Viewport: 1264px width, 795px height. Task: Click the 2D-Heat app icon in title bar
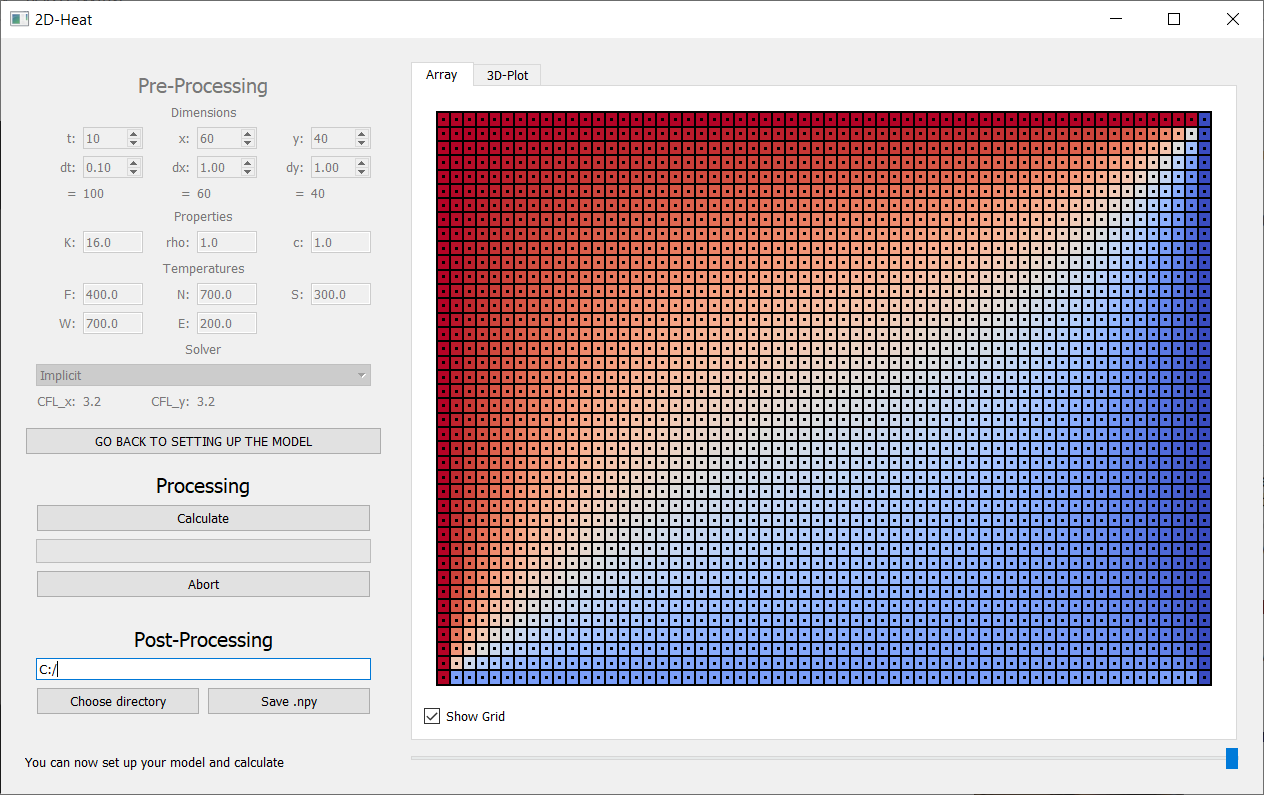click(19, 19)
